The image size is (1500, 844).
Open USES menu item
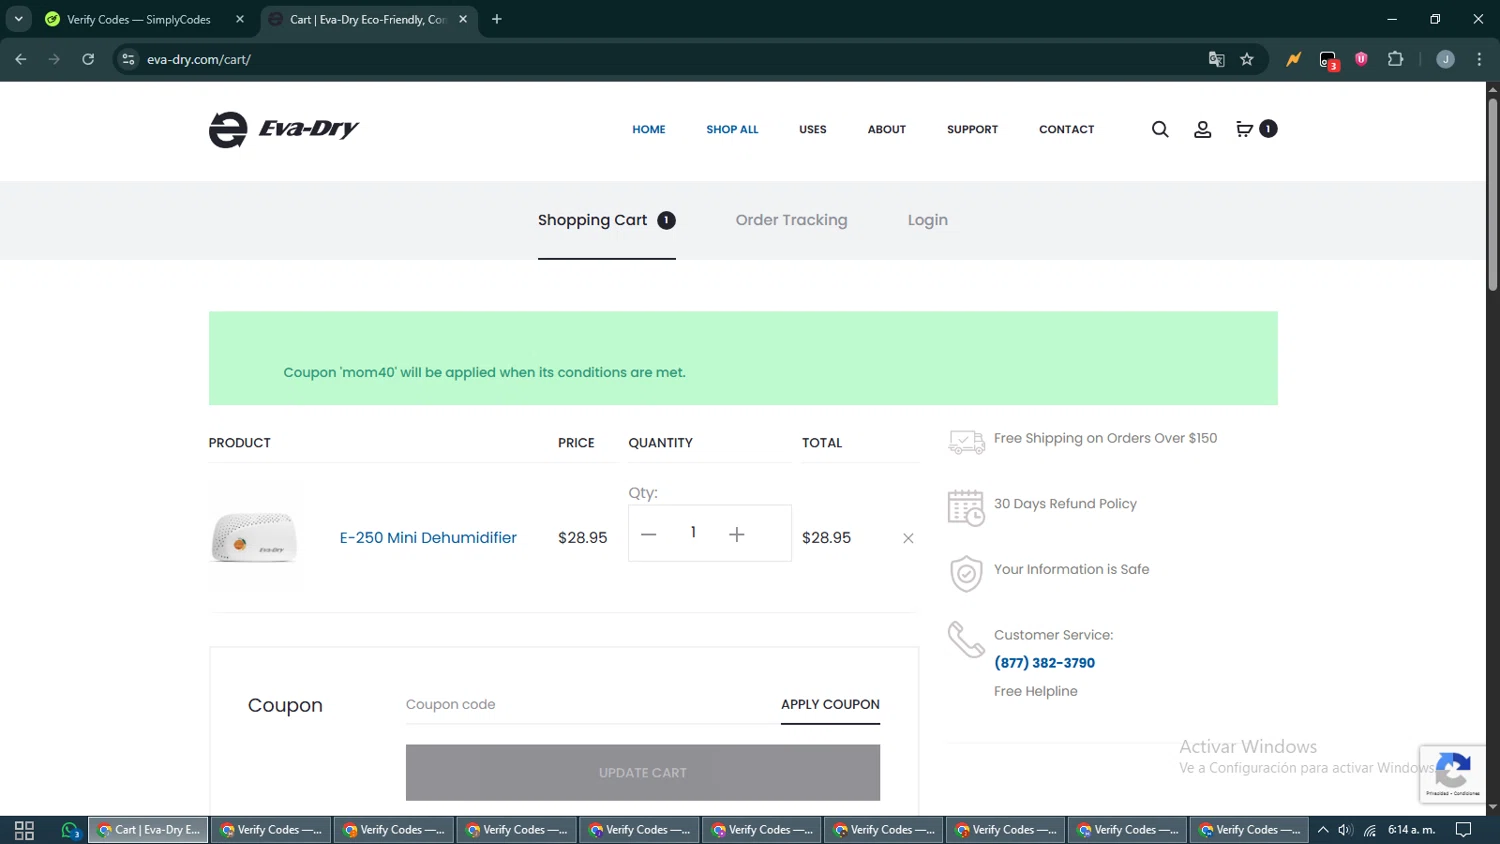point(813,129)
